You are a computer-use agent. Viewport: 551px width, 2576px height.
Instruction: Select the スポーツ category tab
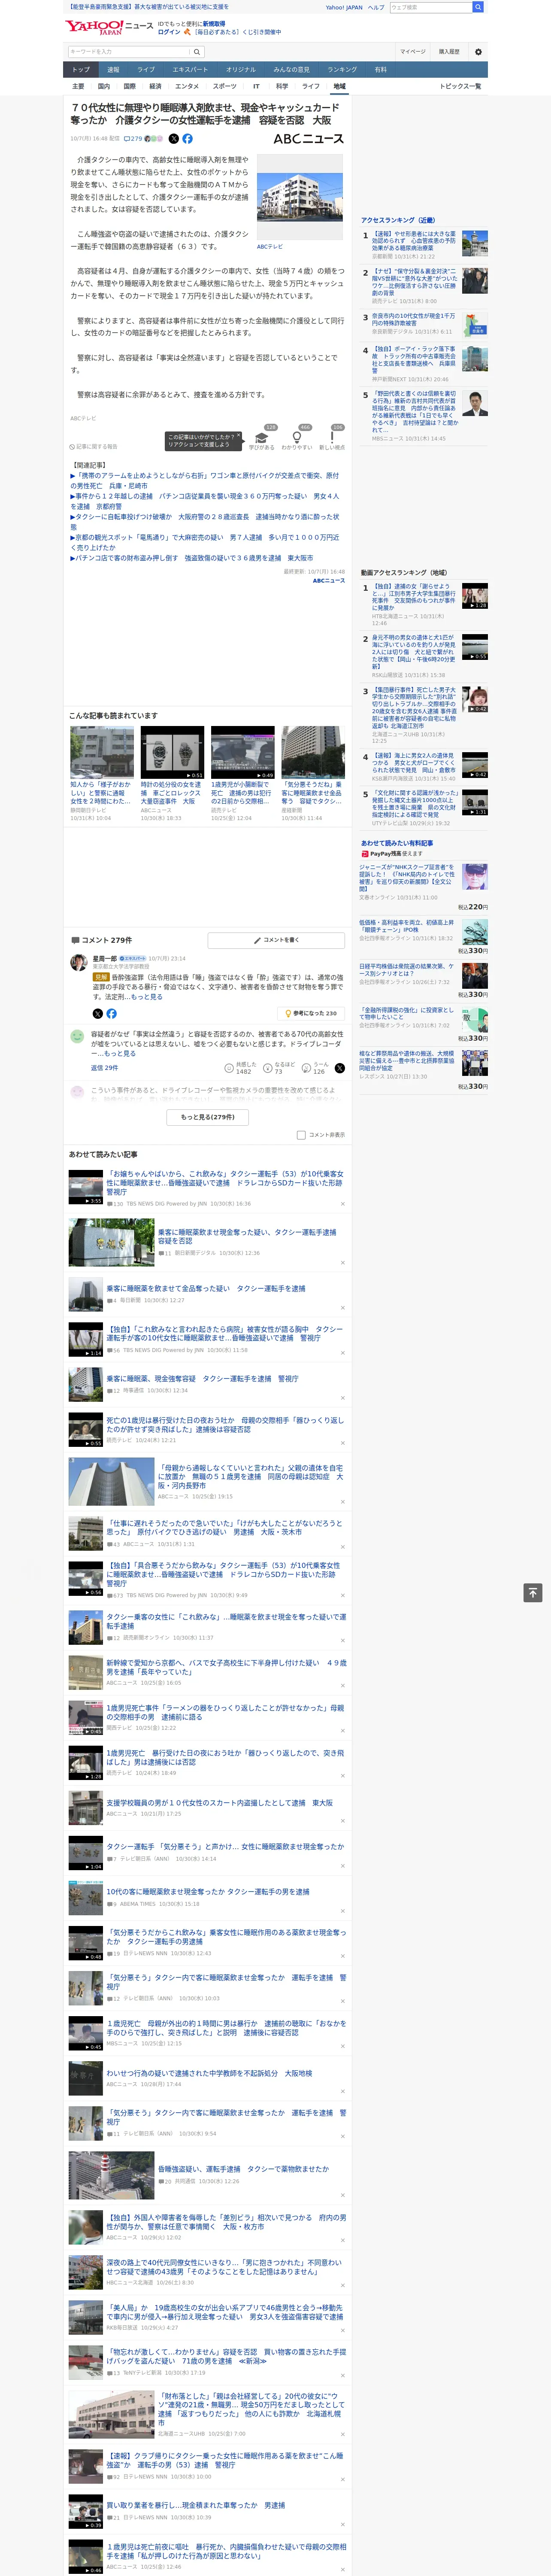225,86
